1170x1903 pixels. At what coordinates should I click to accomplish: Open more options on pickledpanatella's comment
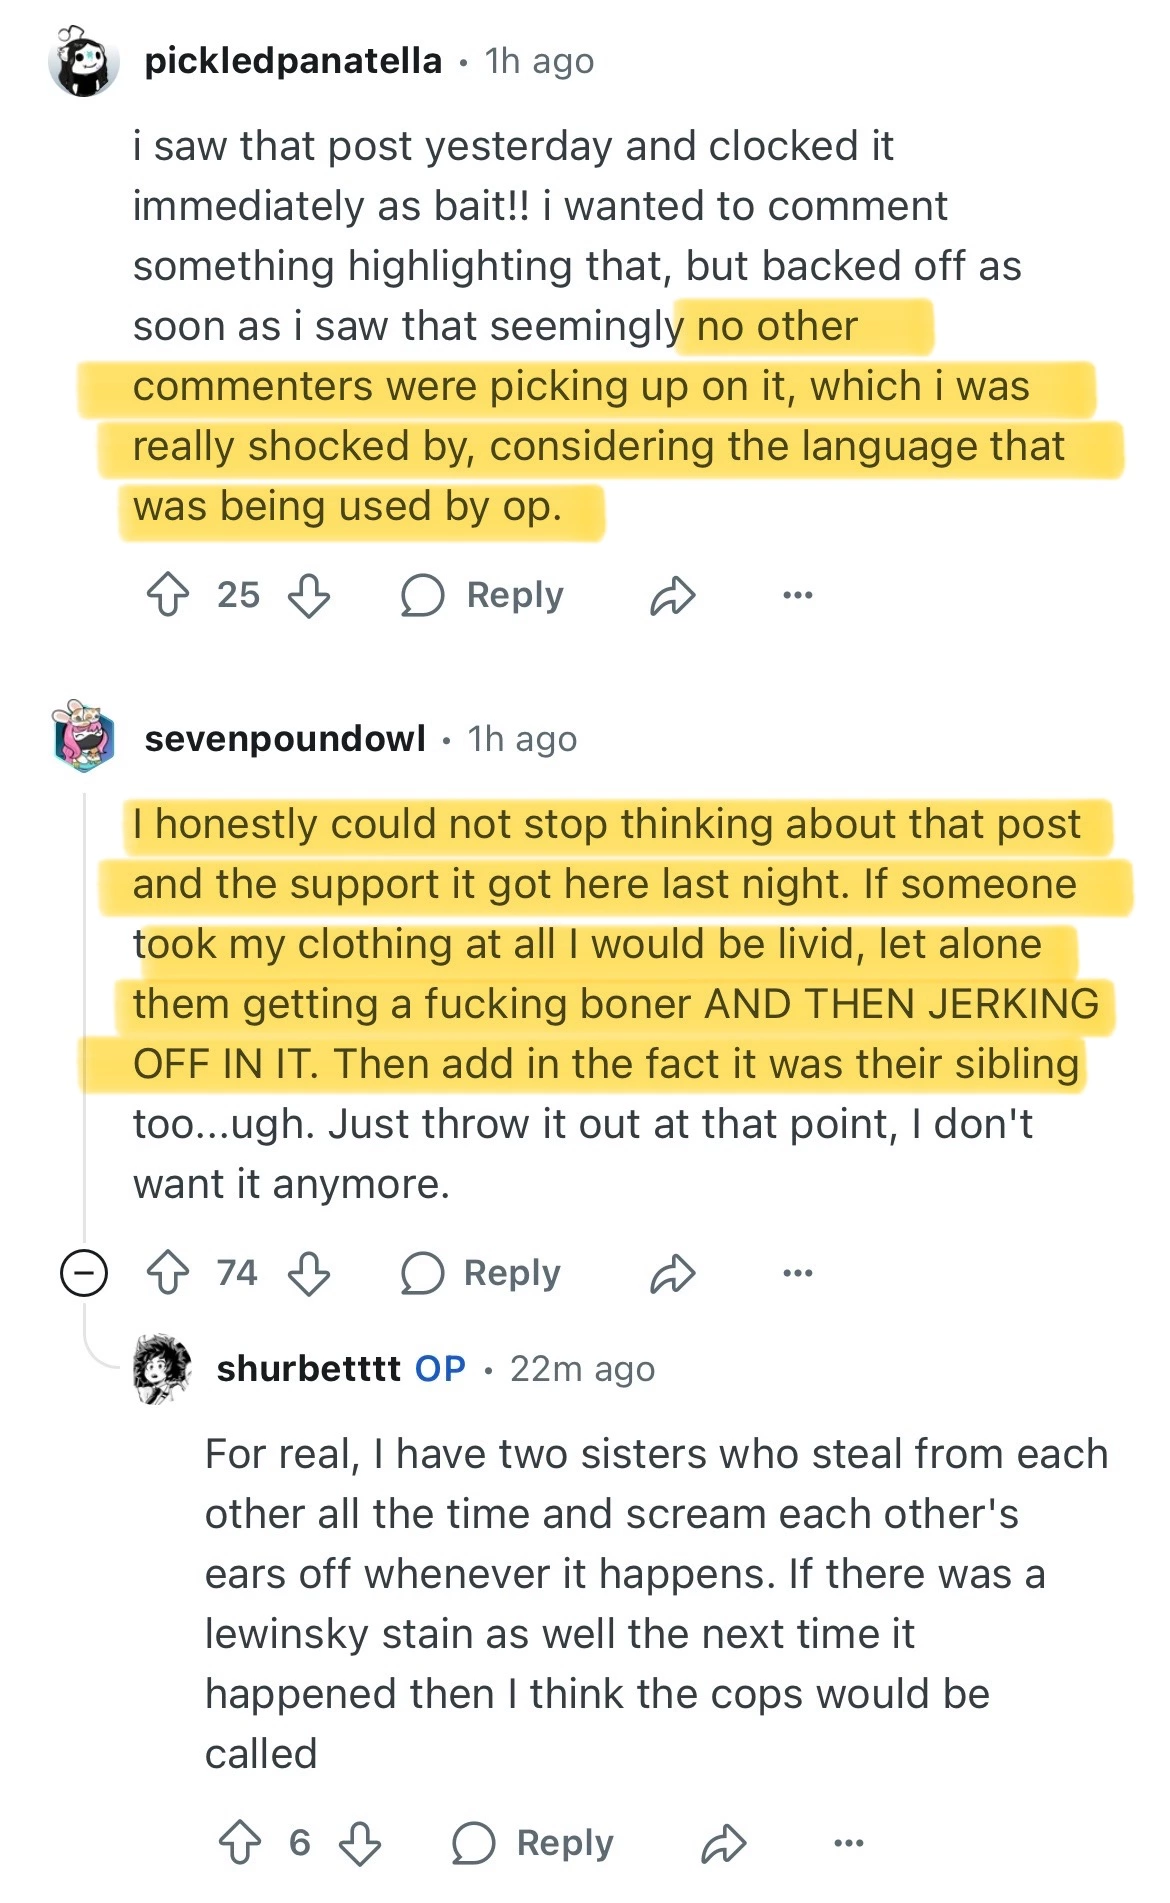point(797,596)
